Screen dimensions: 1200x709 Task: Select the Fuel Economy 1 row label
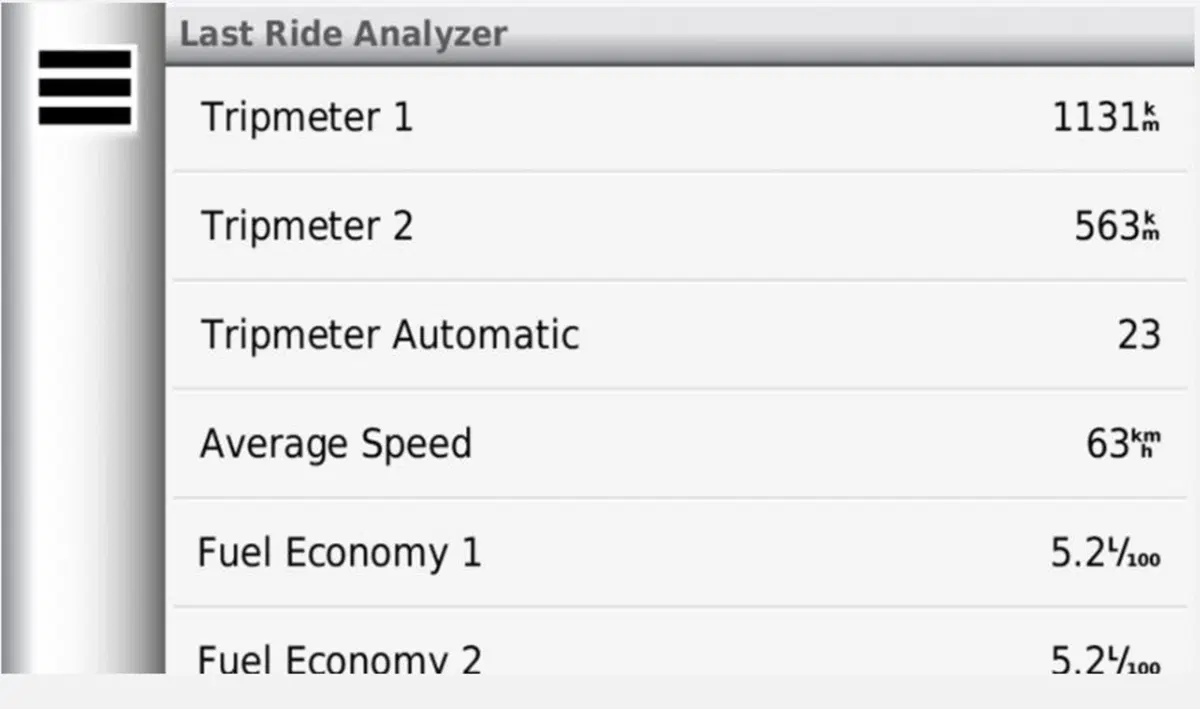[x=340, y=553]
